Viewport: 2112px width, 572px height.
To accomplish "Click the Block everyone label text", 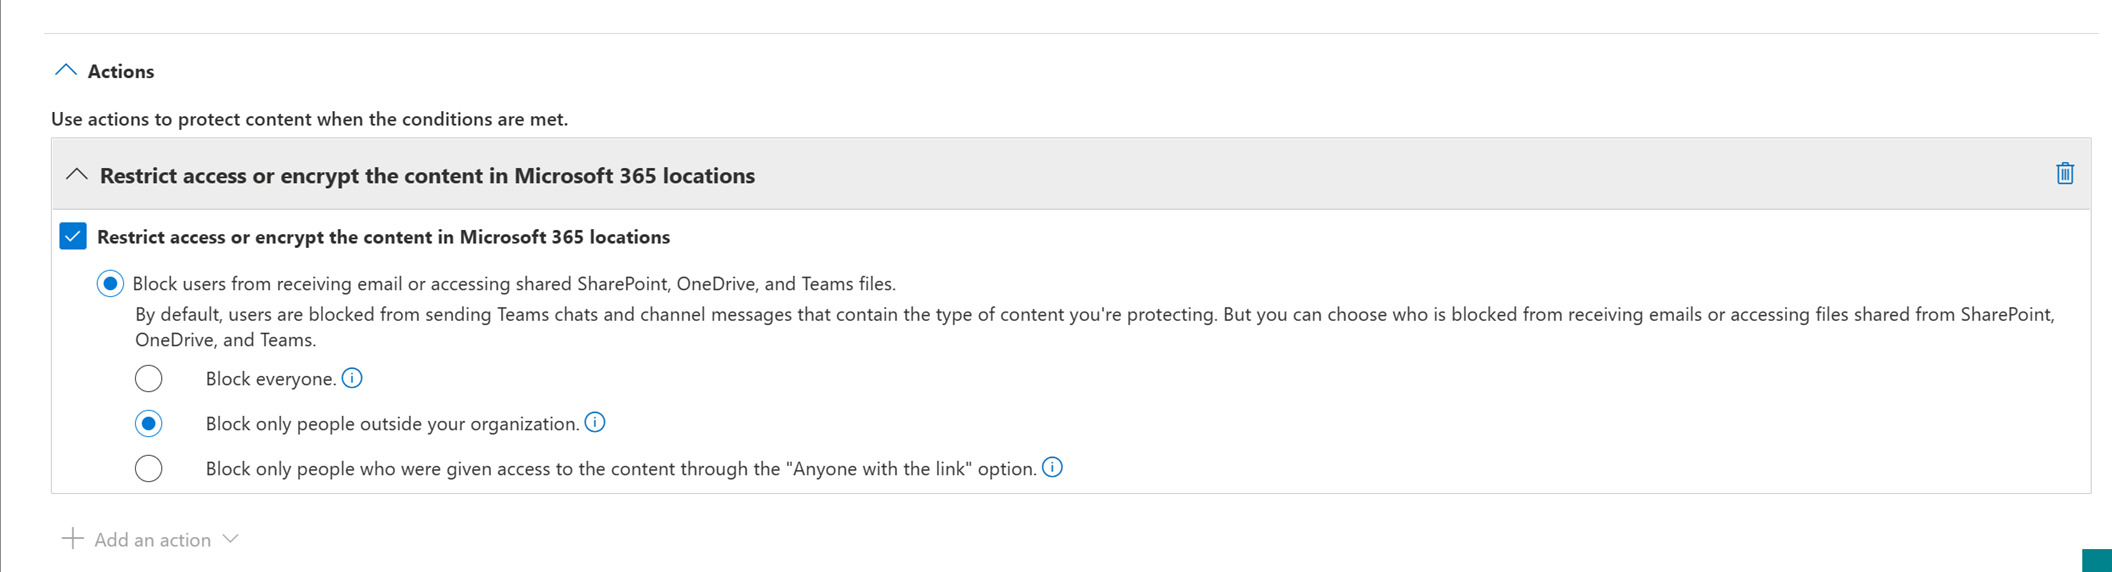I will (x=271, y=379).
